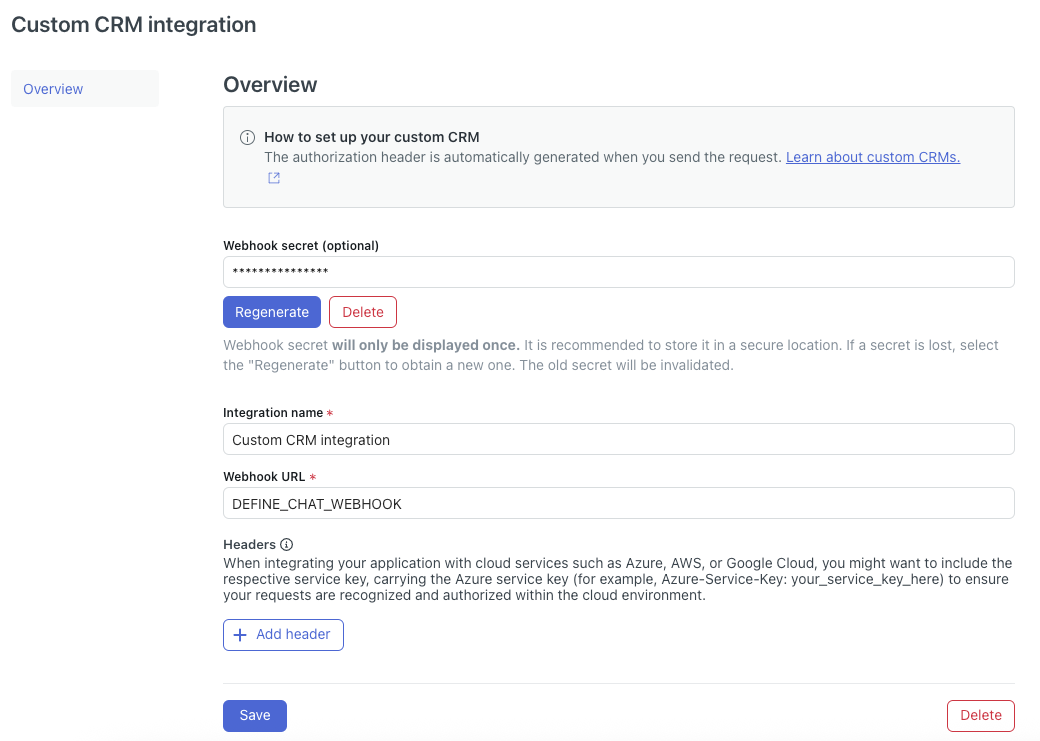Click the How to set up banner title

click(372, 137)
